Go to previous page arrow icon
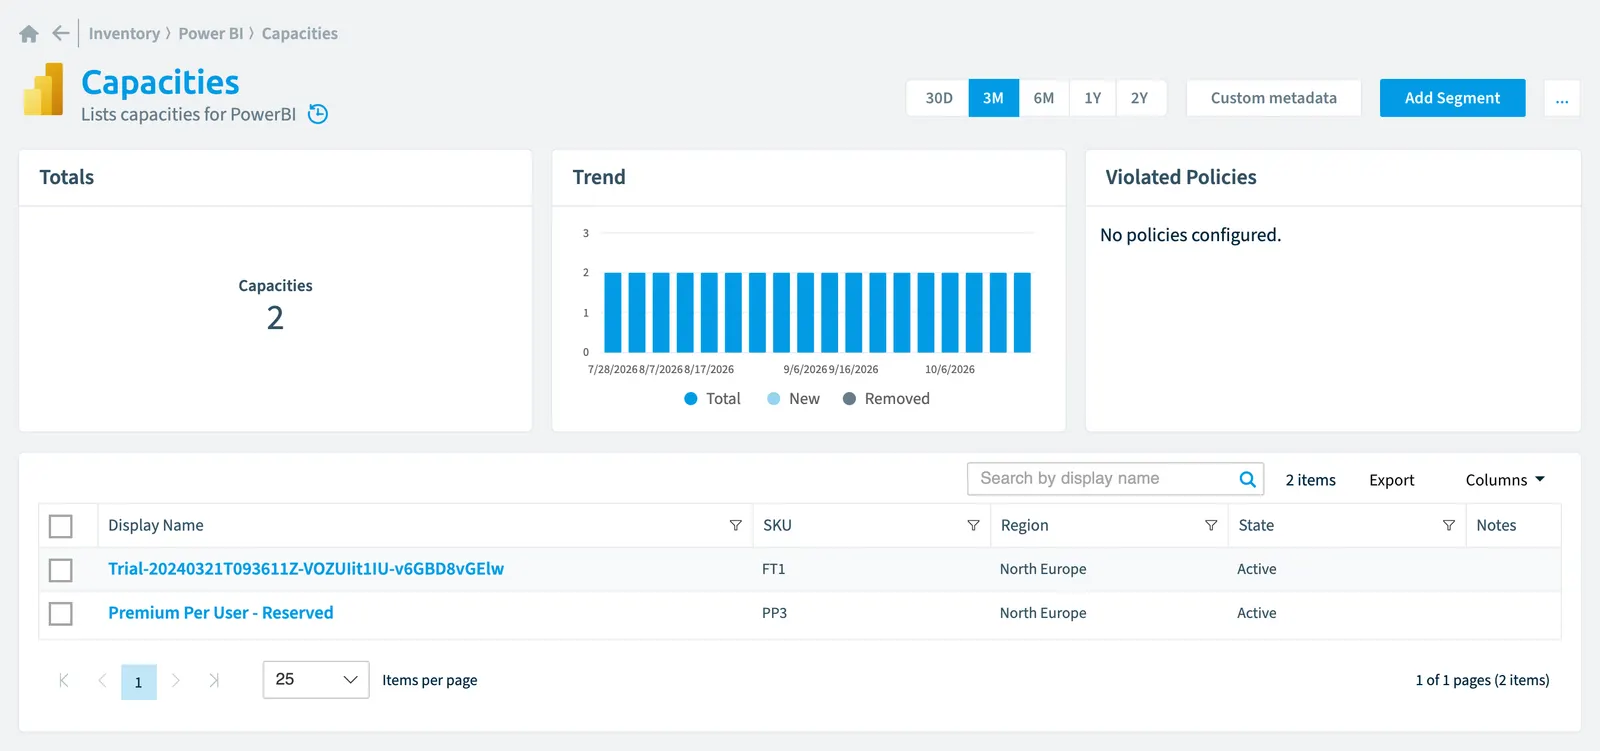Image resolution: width=1600 pixels, height=751 pixels. [x=101, y=680]
